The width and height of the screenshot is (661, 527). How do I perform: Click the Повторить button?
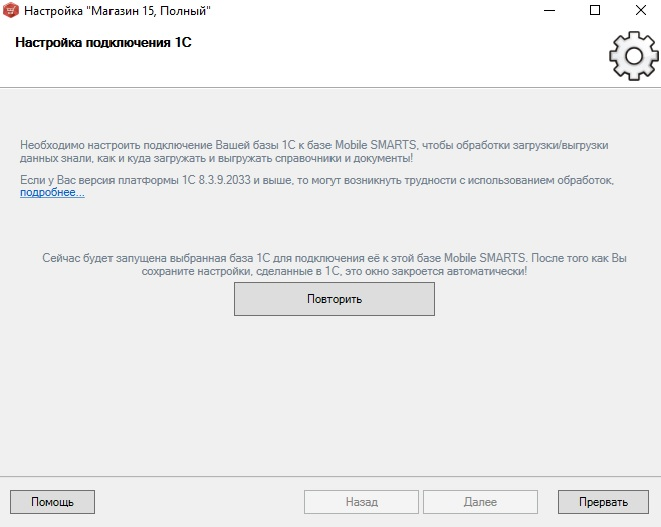point(334,299)
